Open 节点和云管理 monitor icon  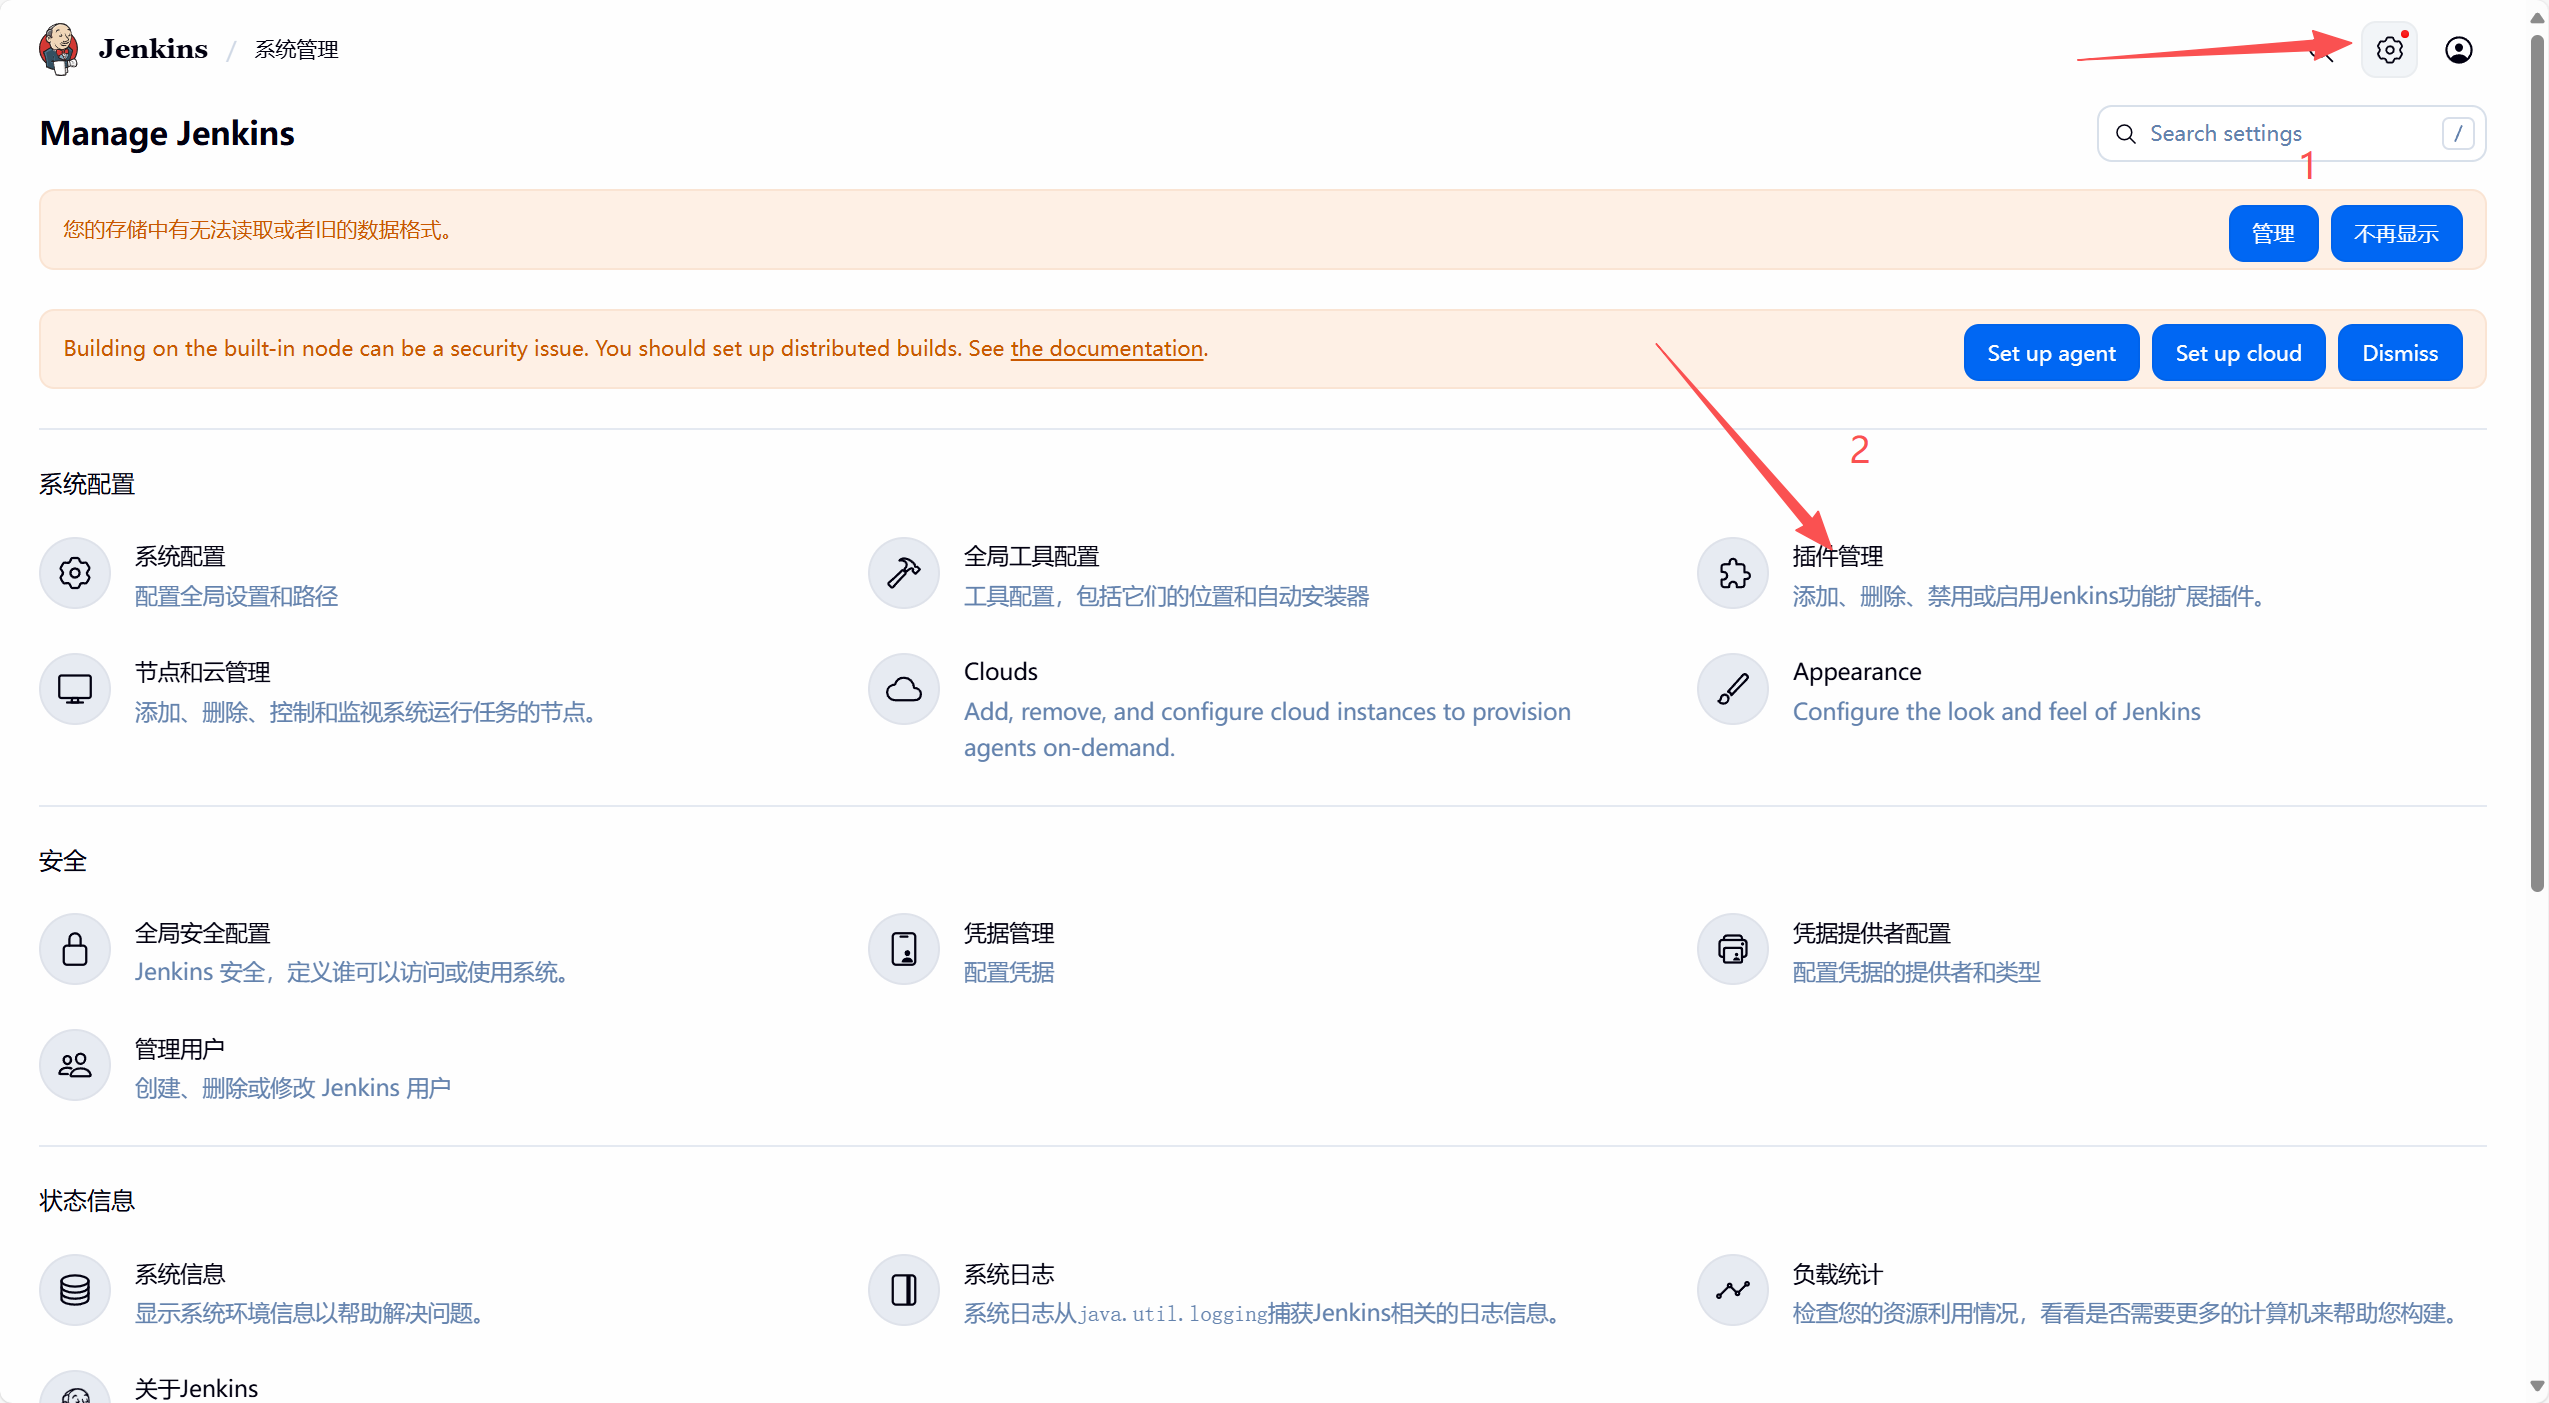pos(75,689)
